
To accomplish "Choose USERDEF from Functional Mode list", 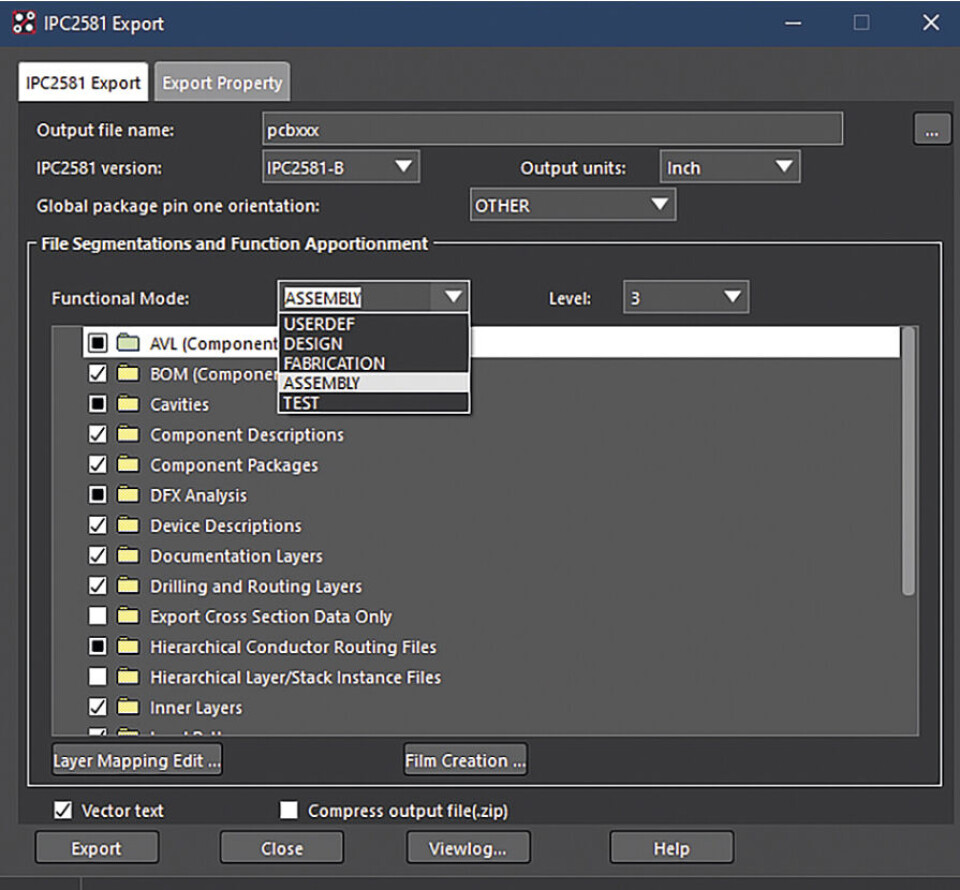I will [x=374, y=324].
